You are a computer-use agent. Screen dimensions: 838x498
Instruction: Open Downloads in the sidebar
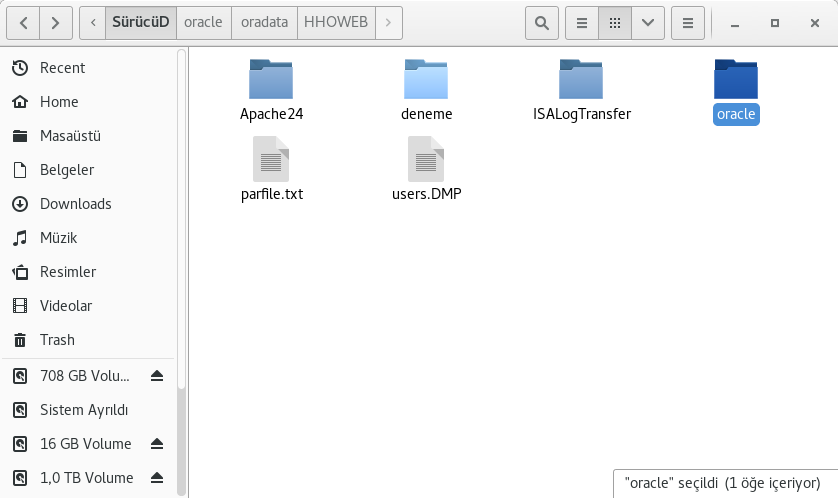(75, 204)
